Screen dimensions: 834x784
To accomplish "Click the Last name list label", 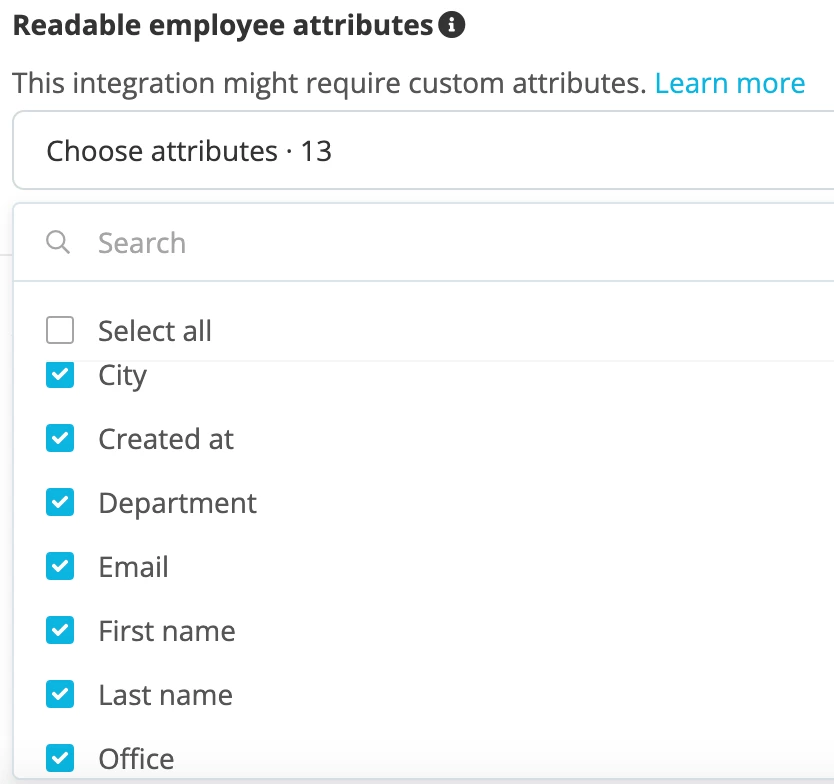I will click(x=166, y=695).
